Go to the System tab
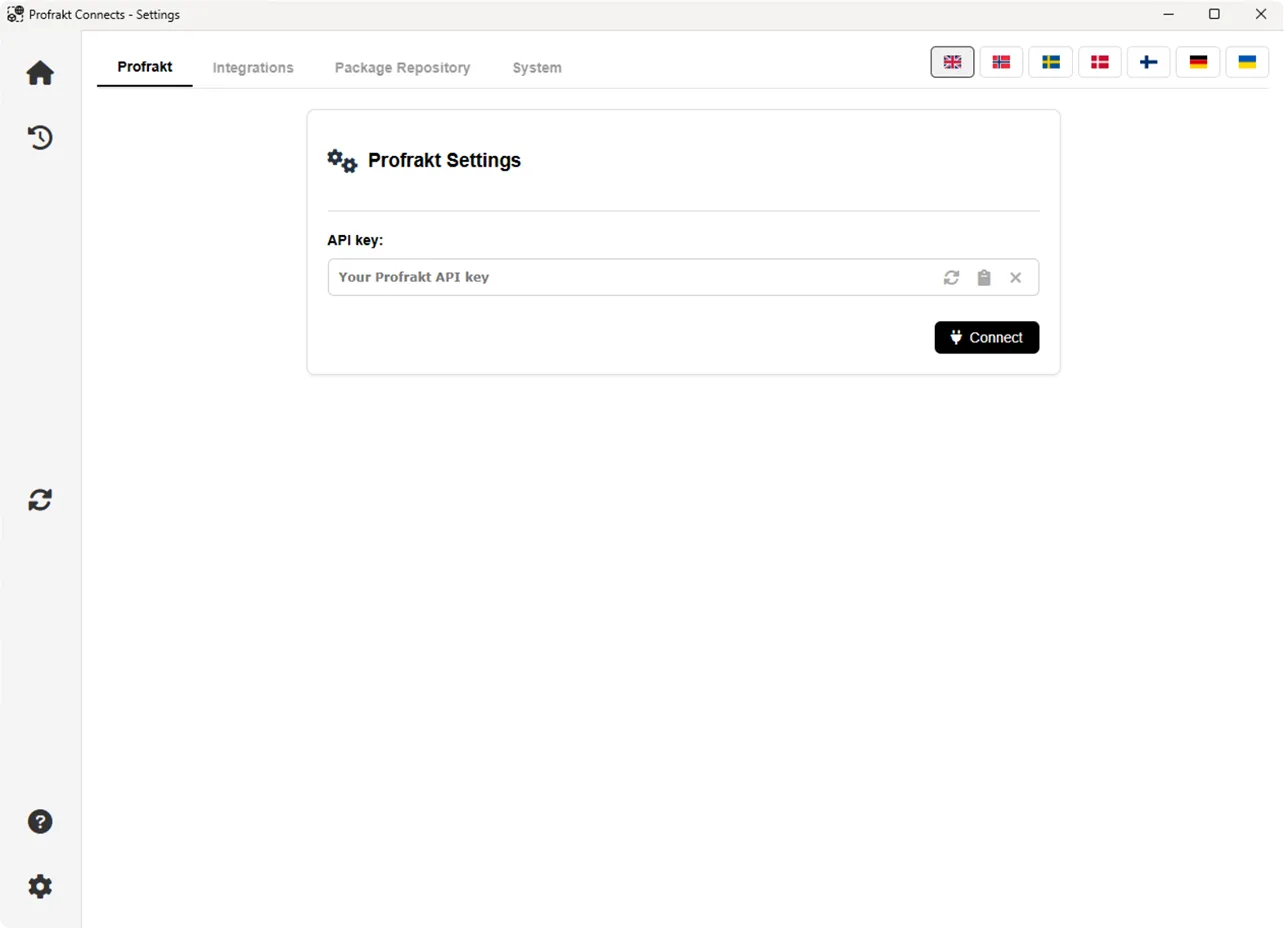Image resolution: width=1284 pixels, height=928 pixels. pos(537,68)
